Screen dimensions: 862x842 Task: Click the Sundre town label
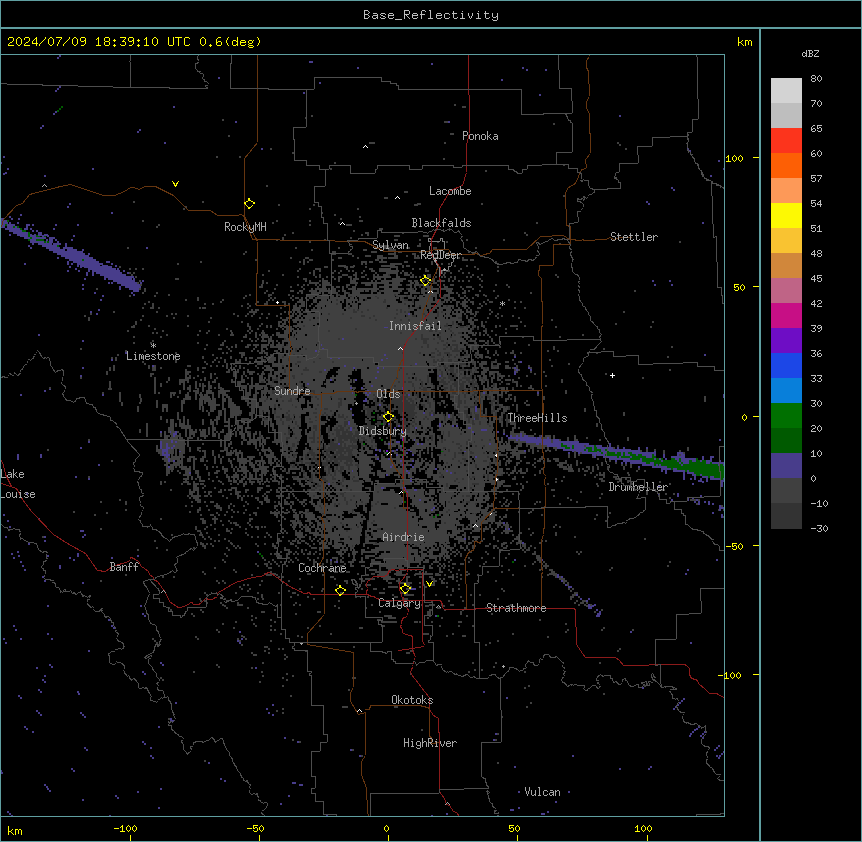(x=292, y=391)
